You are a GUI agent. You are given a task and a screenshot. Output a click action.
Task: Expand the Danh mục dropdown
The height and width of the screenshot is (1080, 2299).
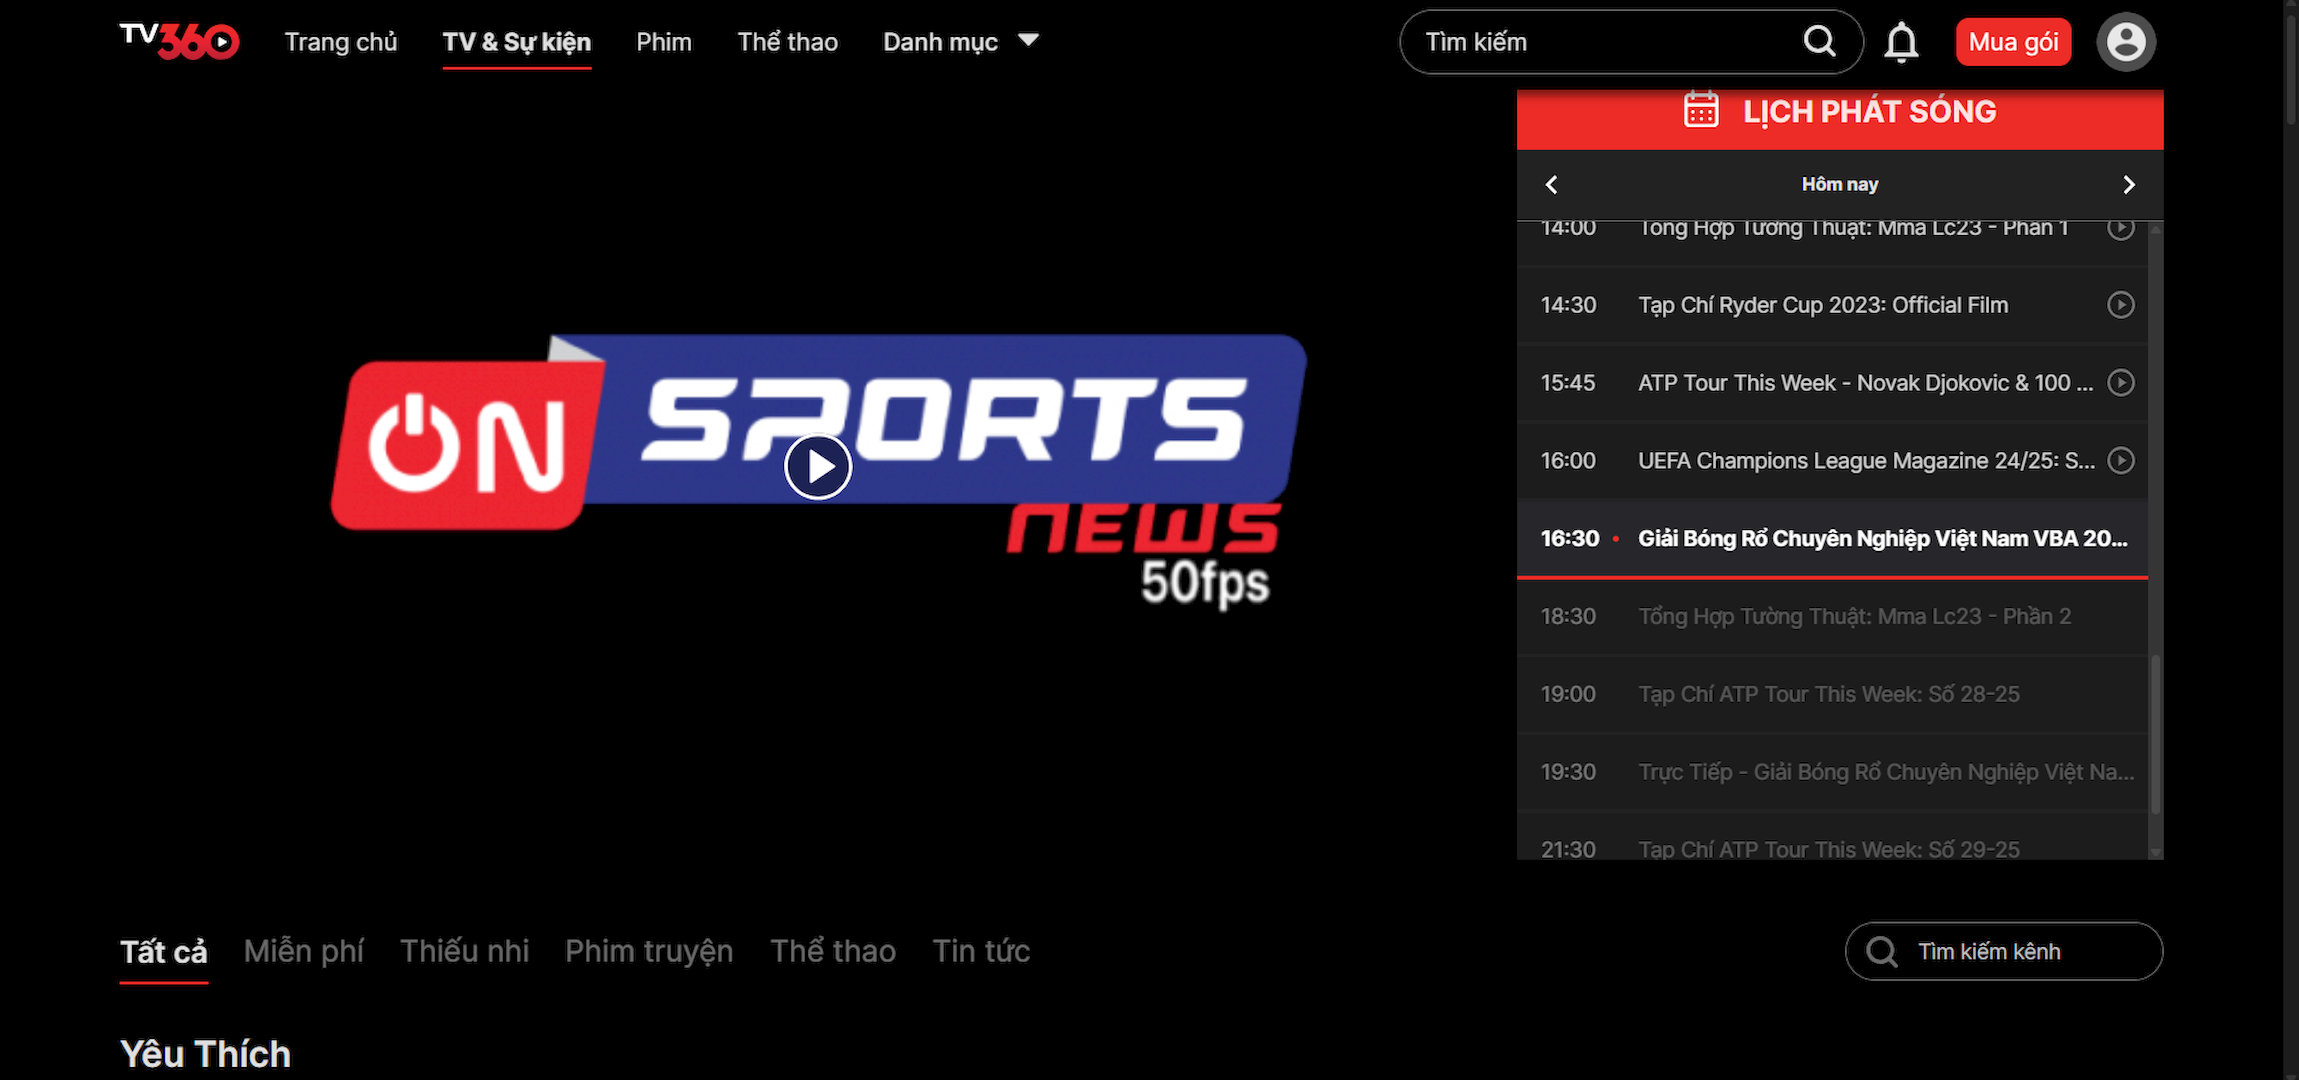pos(961,42)
